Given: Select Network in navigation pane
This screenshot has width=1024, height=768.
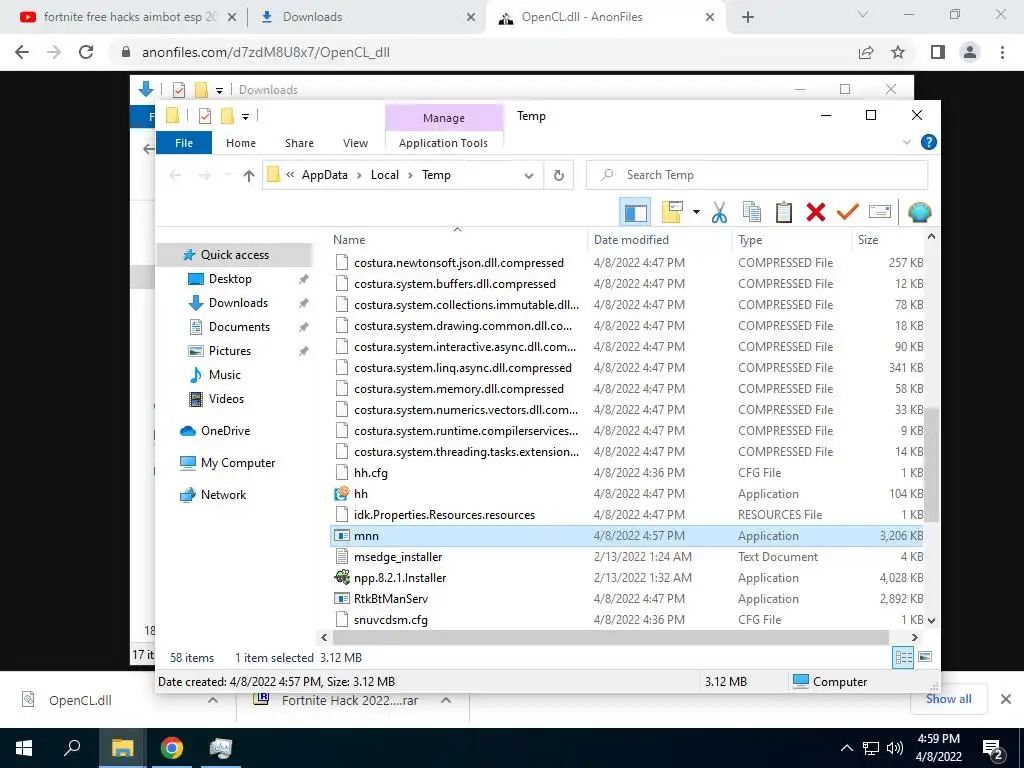Looking at the screenshot, I should point(223,494).
